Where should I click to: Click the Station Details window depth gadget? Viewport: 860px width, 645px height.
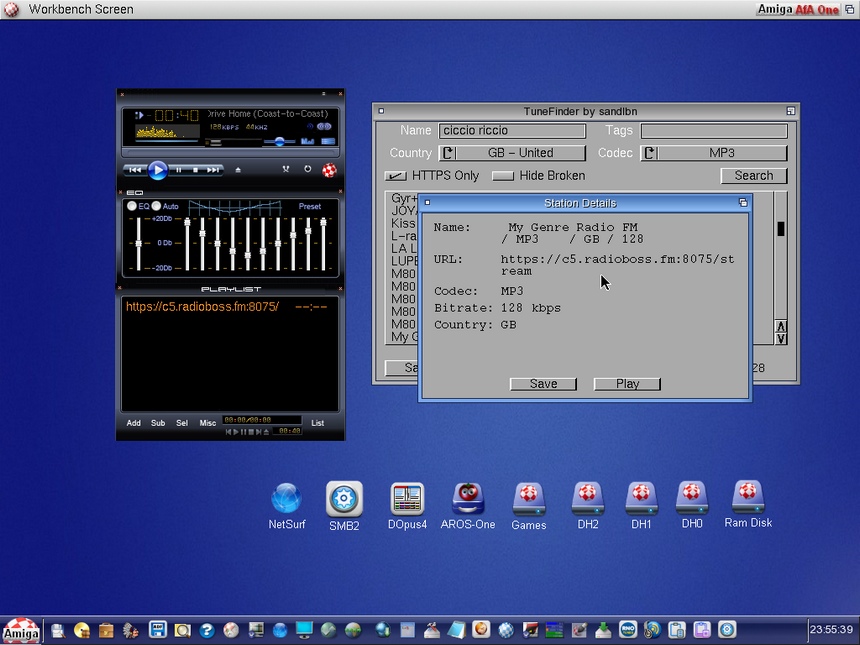click(743, 203)
